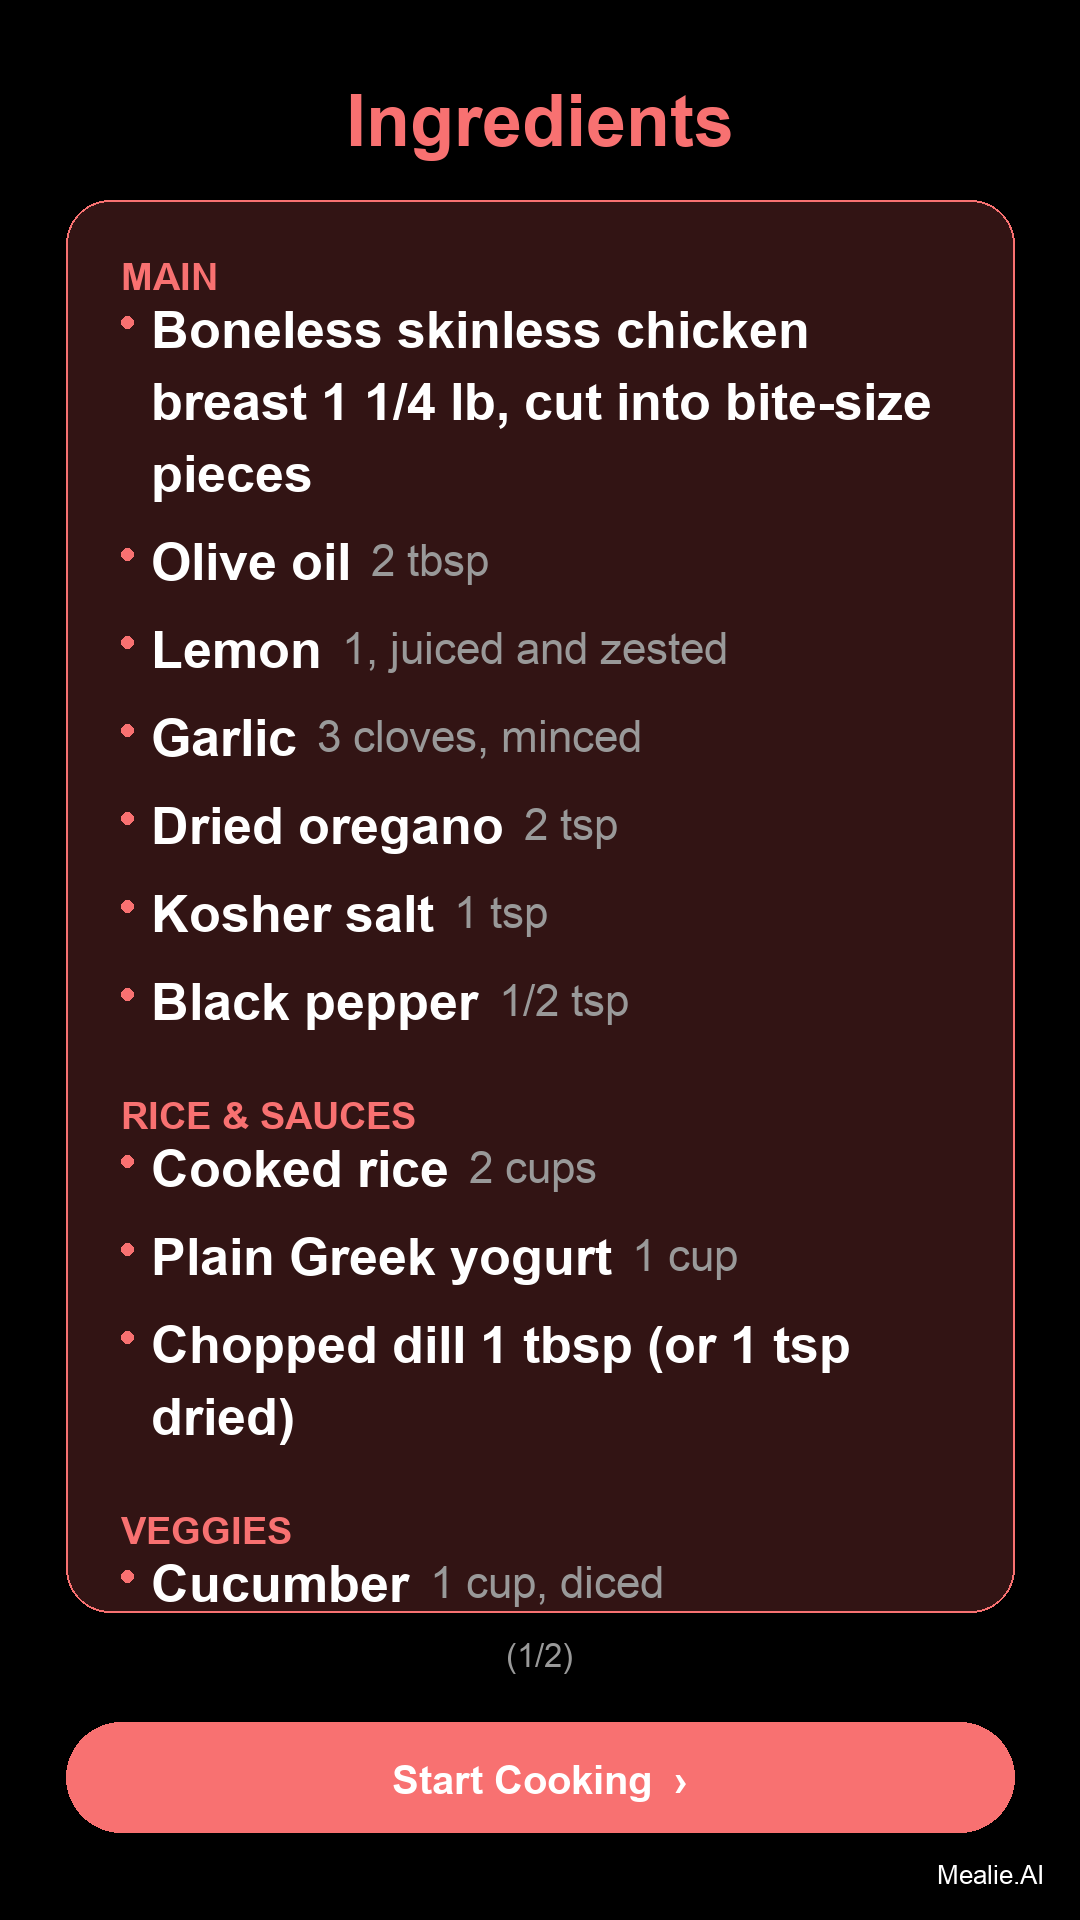Tap the Olive oil ingredient
Viewport: 1080px width, 1920px height.
coord(320,562)
